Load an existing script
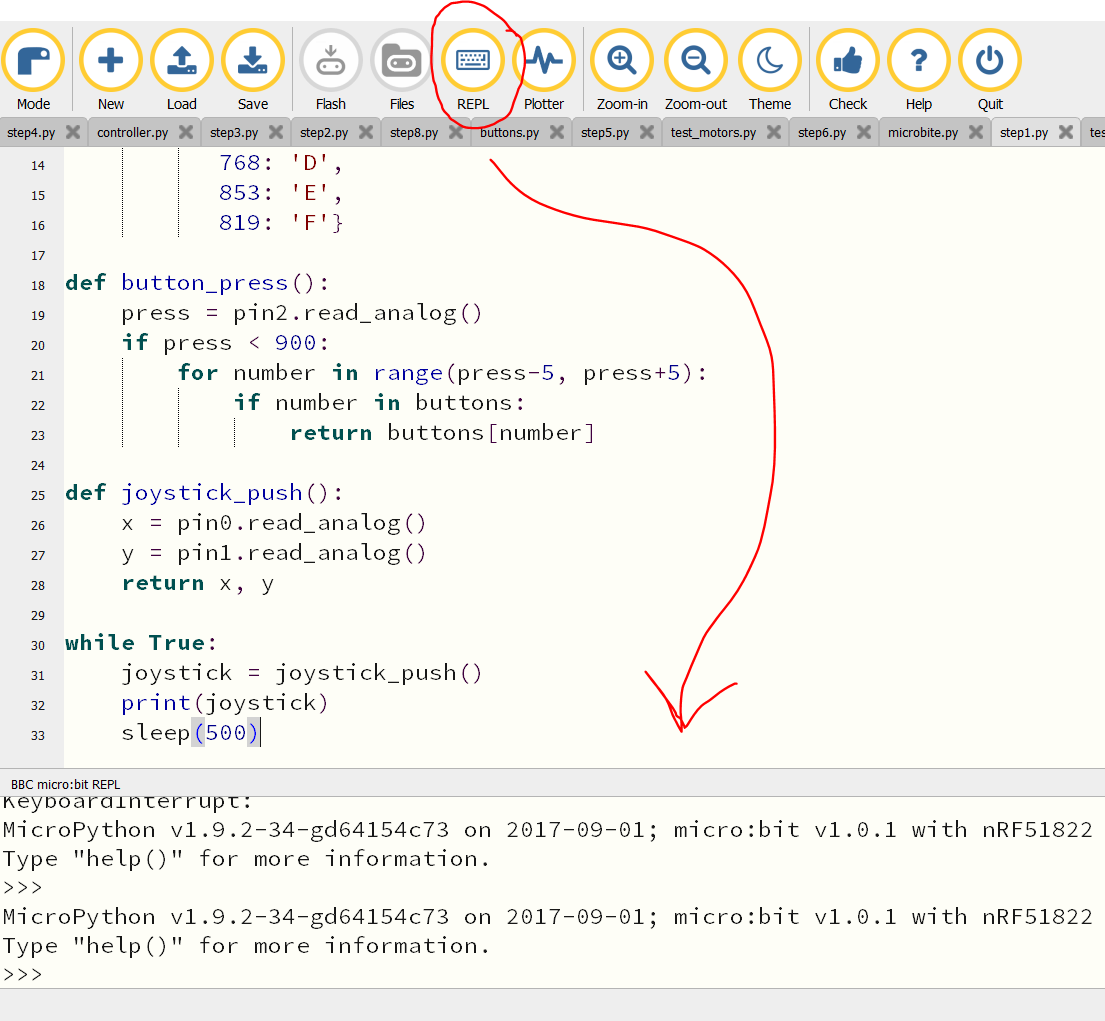Image resolution: width=1105 pixels, height=1021 pixels. pyautogui.click(x=181, y=60)
